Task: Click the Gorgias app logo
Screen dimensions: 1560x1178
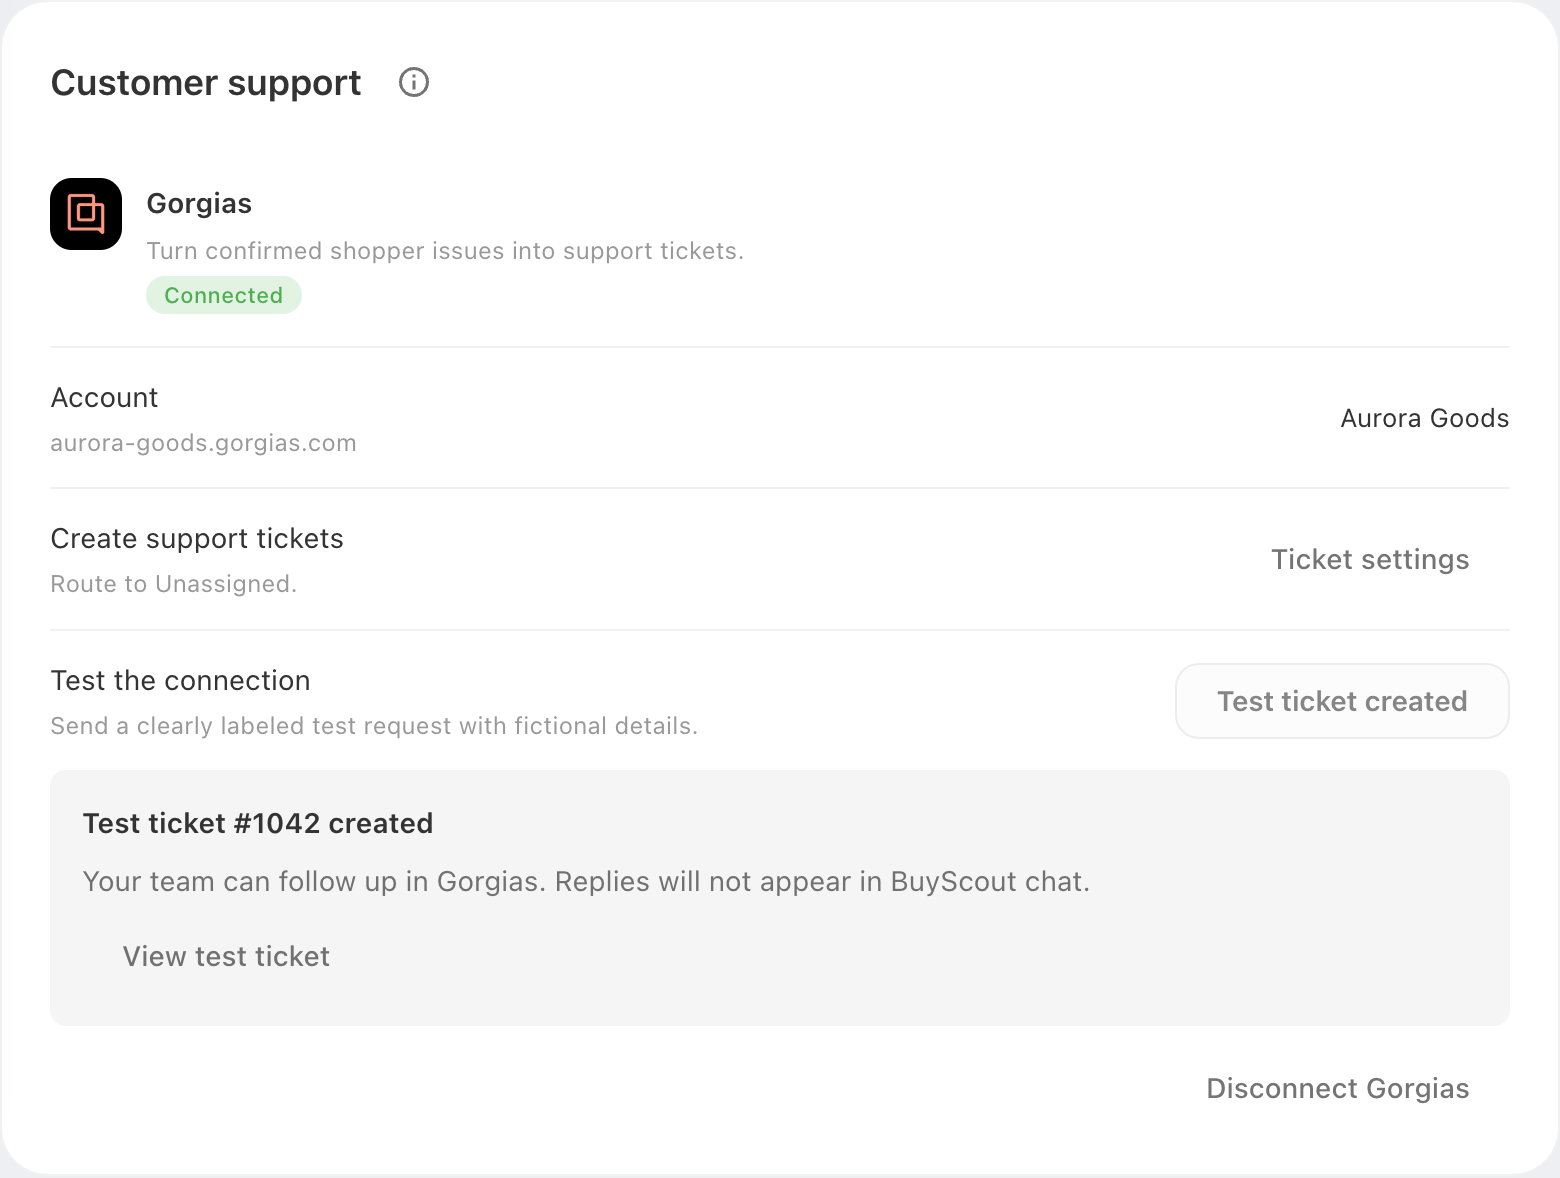Action: (x=86, y=214)
